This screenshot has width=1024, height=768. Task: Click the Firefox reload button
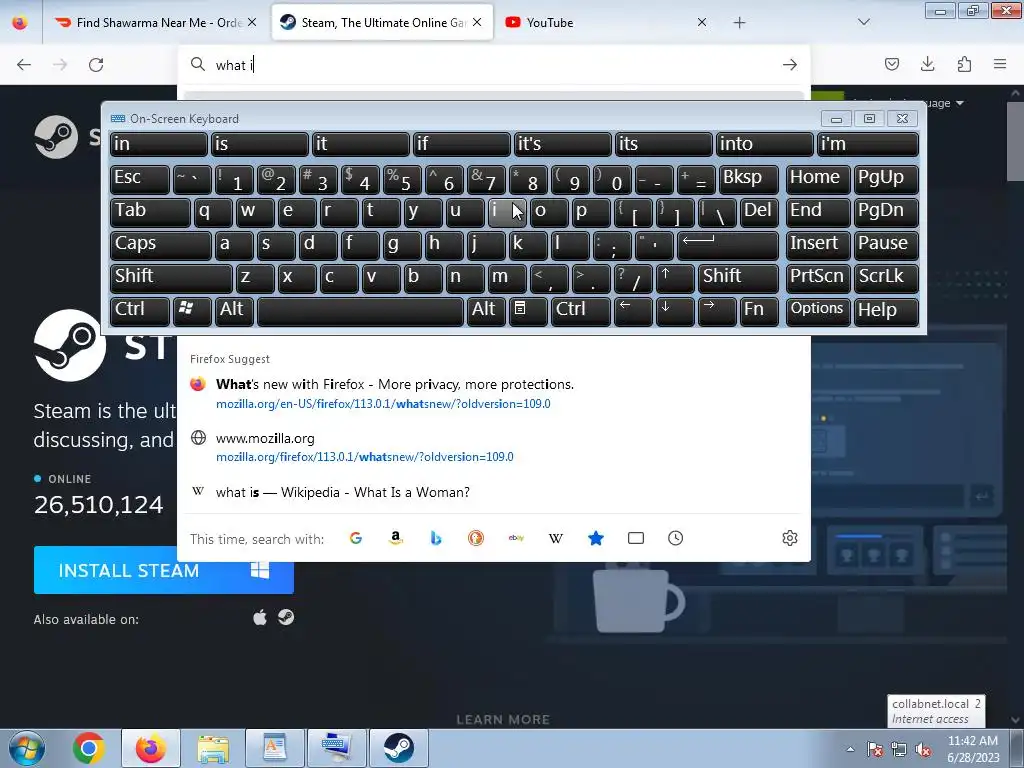96,65
